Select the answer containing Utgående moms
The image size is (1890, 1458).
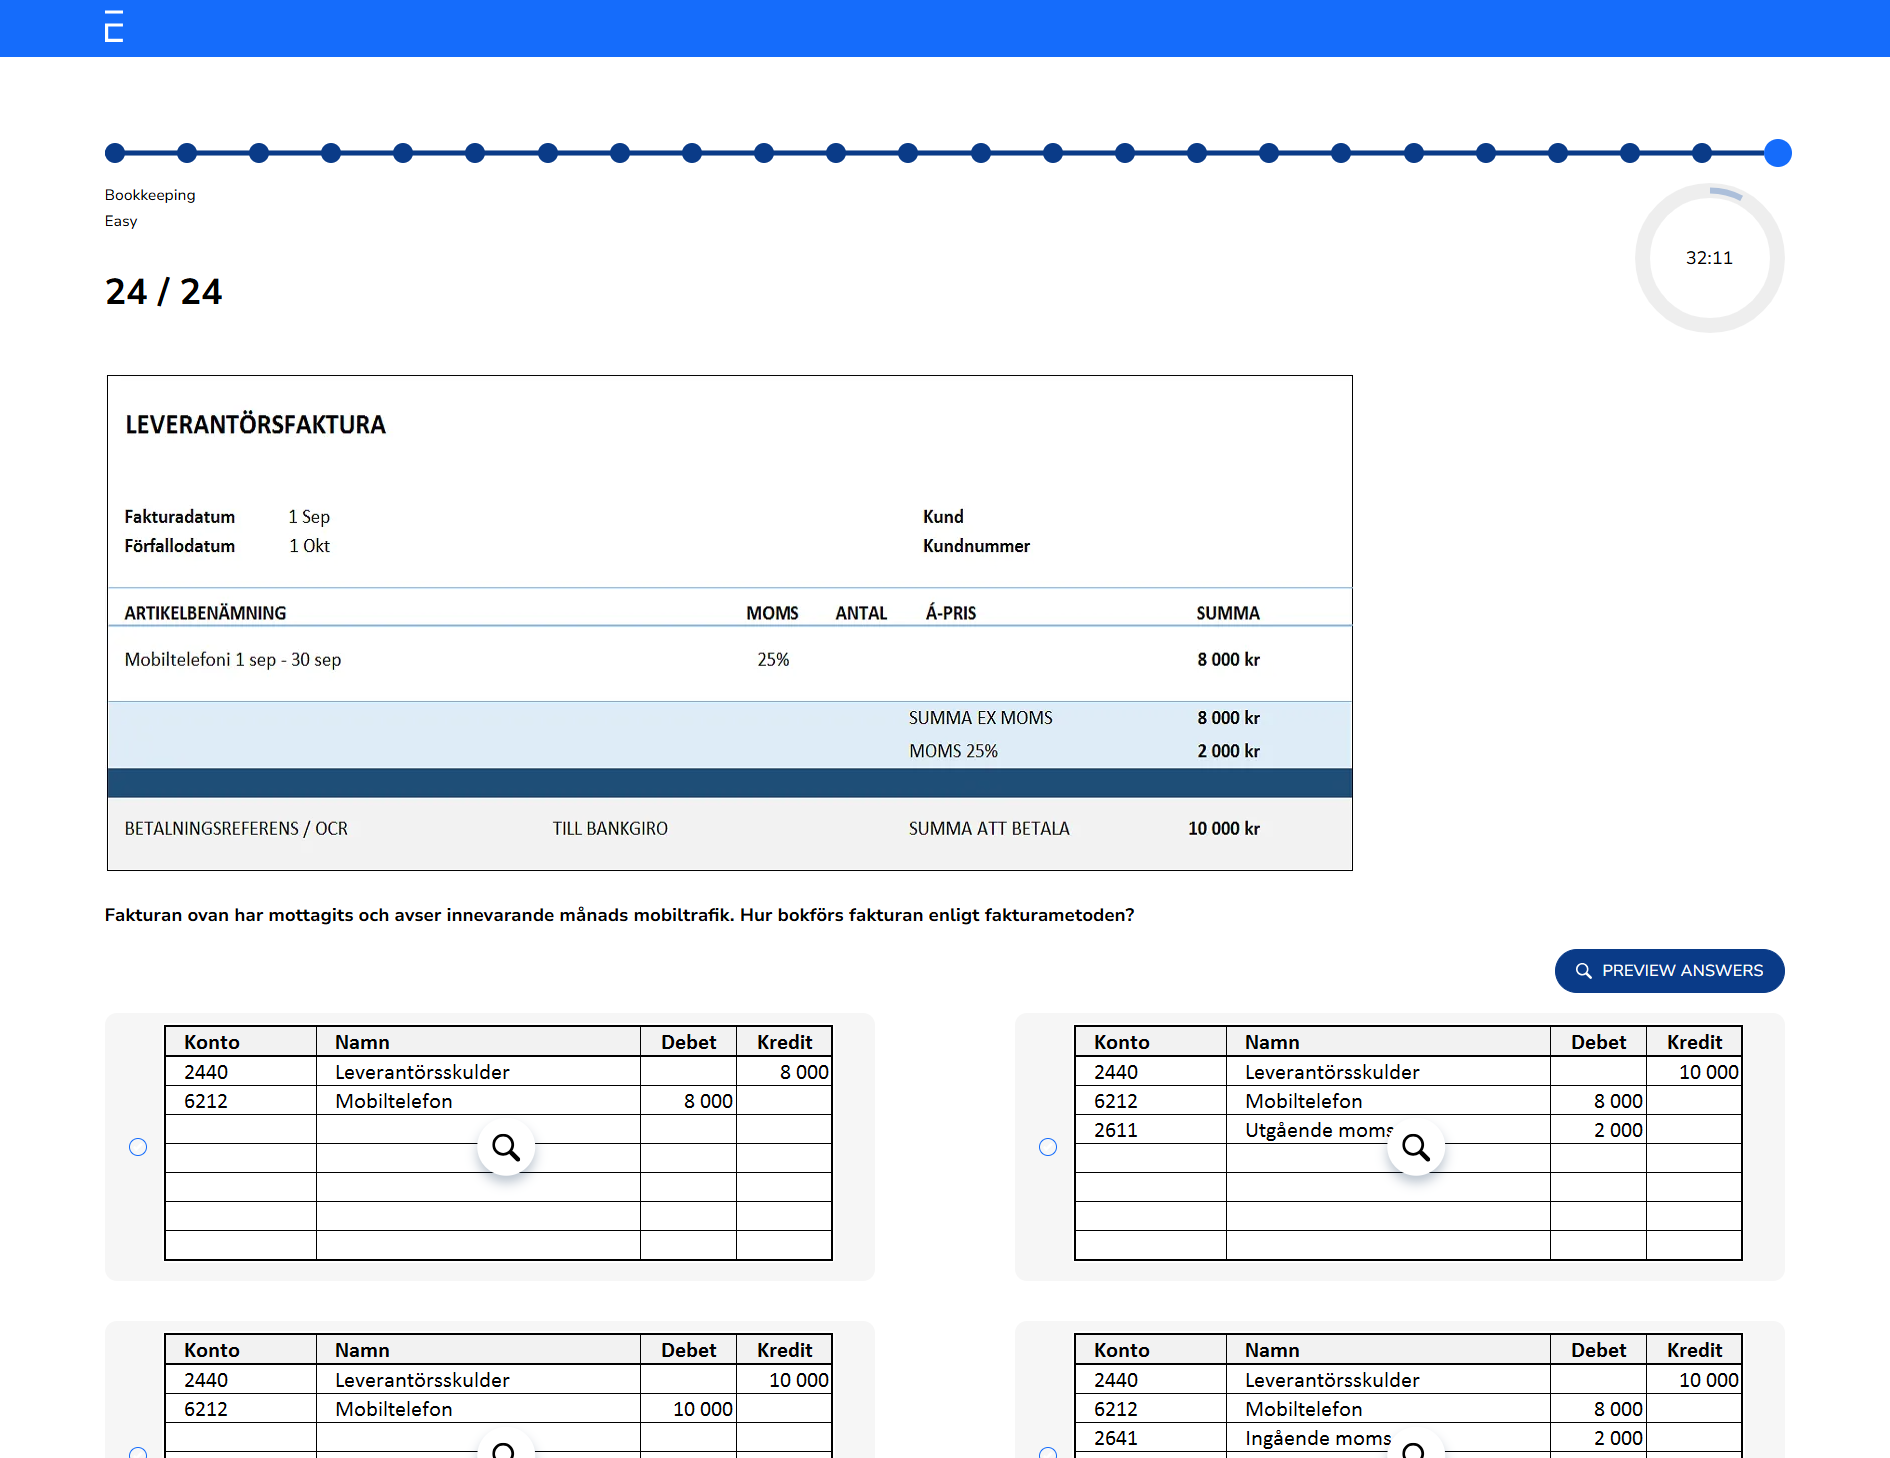coord(1047,1147)
